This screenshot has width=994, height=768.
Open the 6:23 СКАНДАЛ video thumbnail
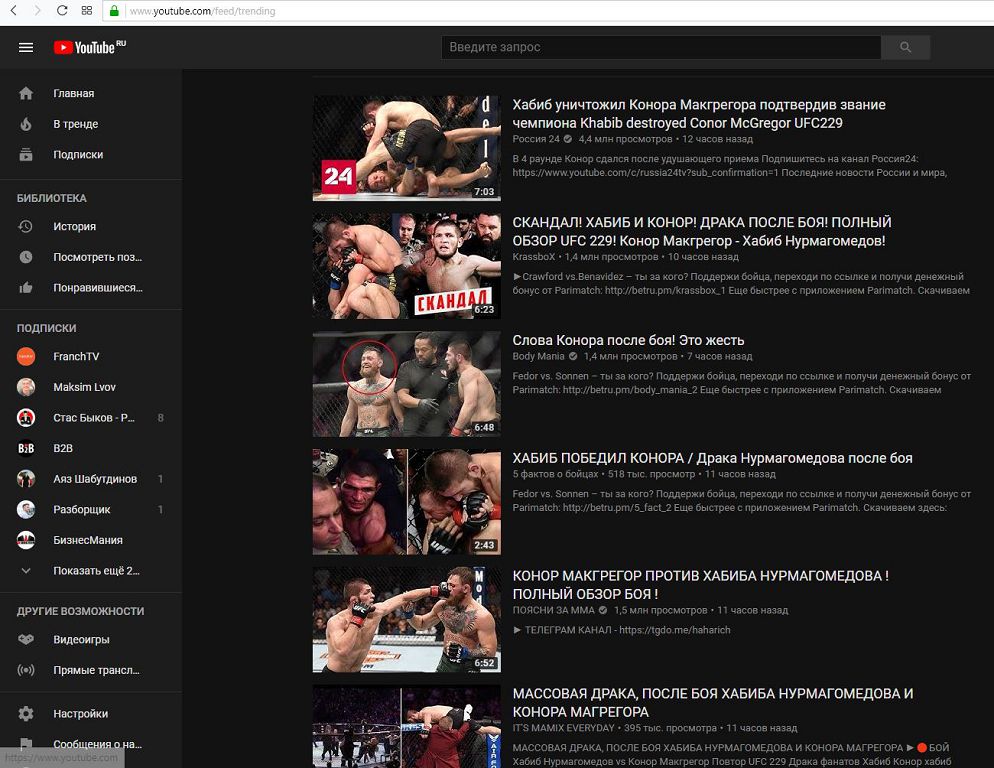coord(406,266)
